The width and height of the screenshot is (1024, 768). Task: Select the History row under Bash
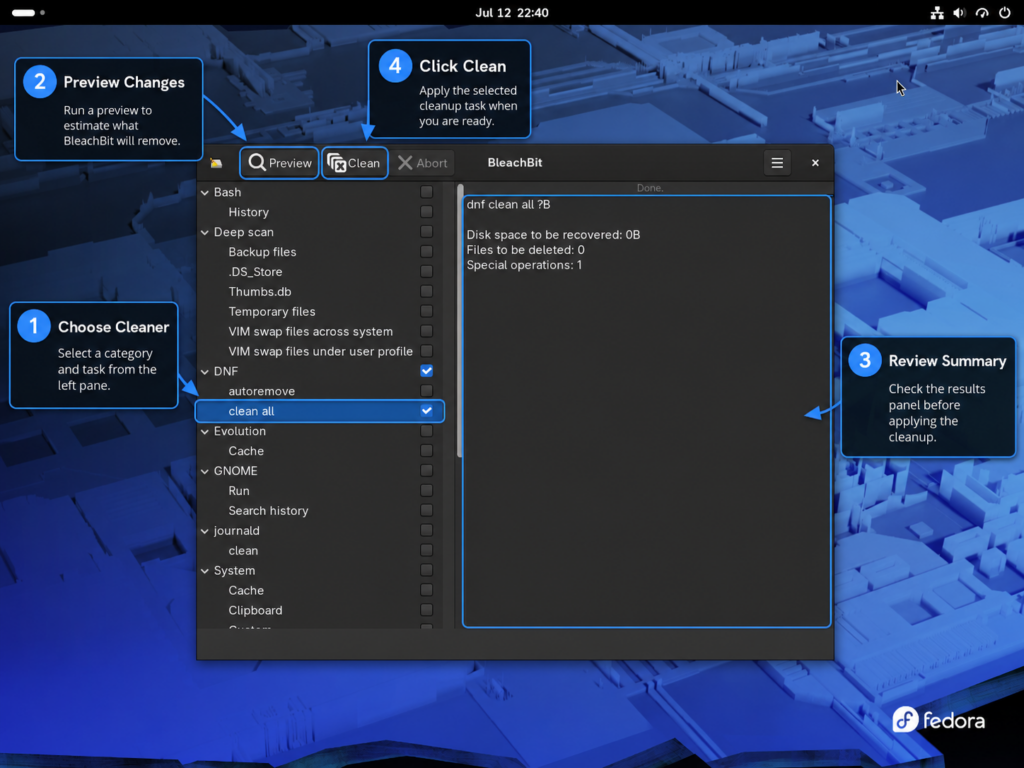click(x=319, y=212)
